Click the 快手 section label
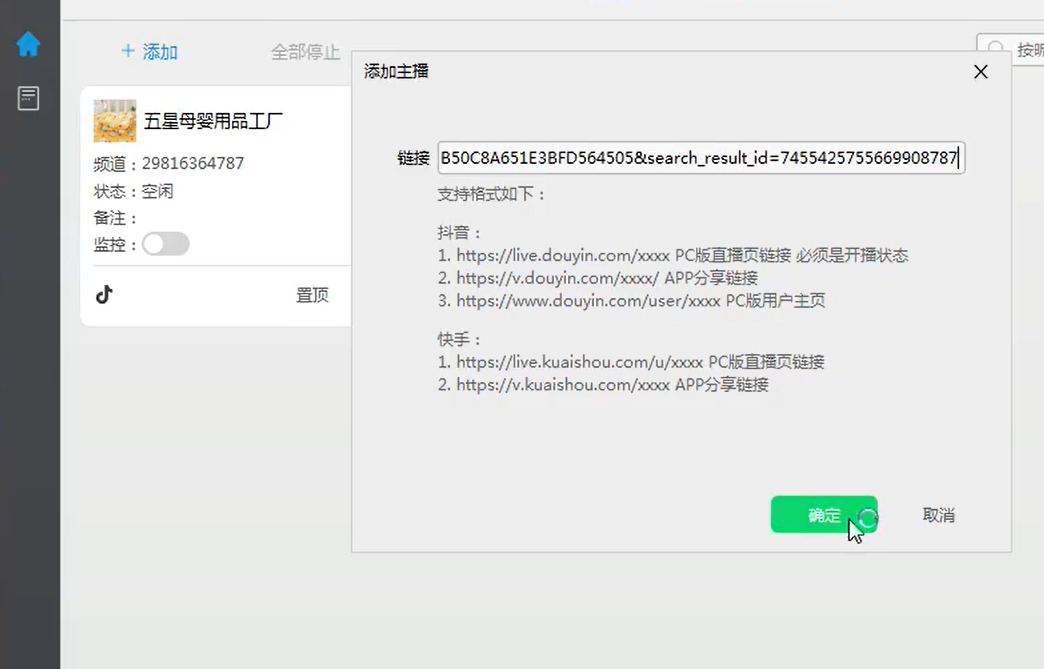This screenshot has width=1044, height=669. click(459, 339)
